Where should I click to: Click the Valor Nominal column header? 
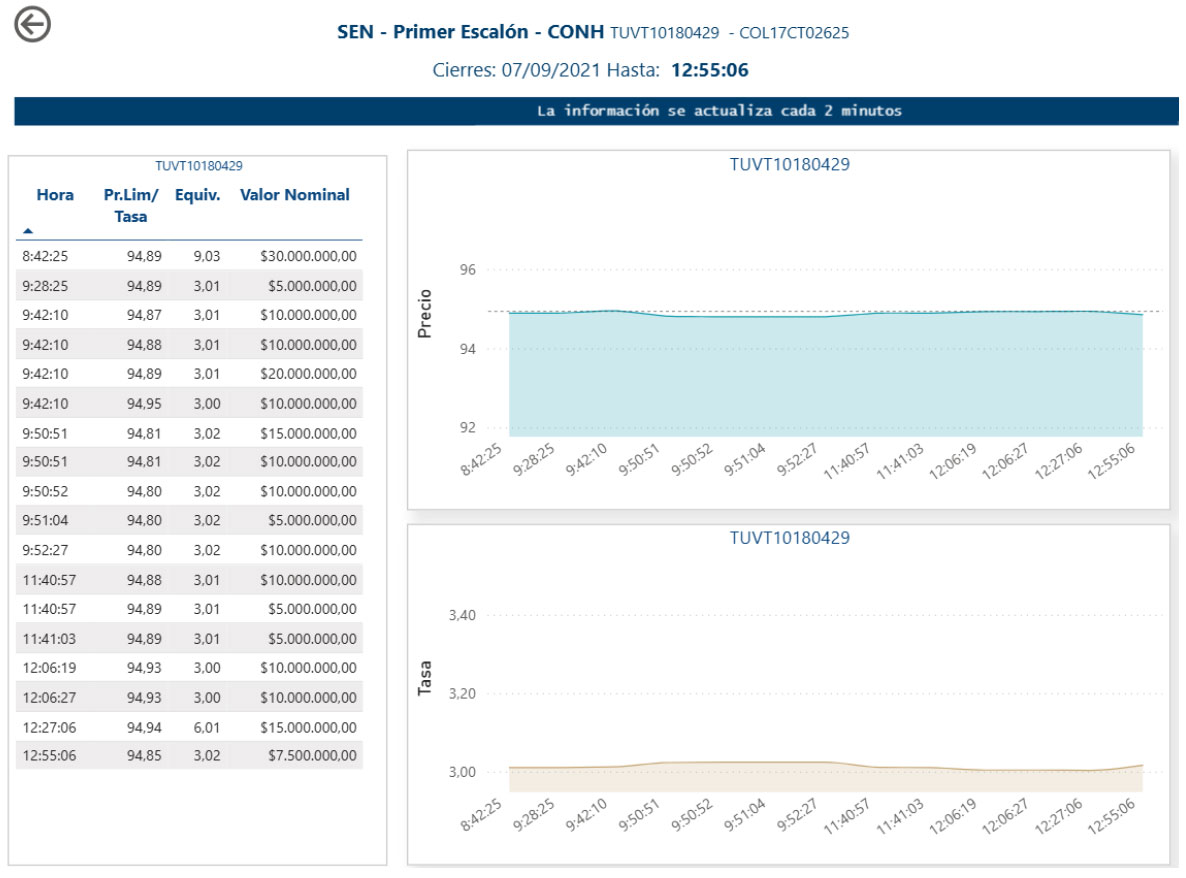(x=294, y=195)
